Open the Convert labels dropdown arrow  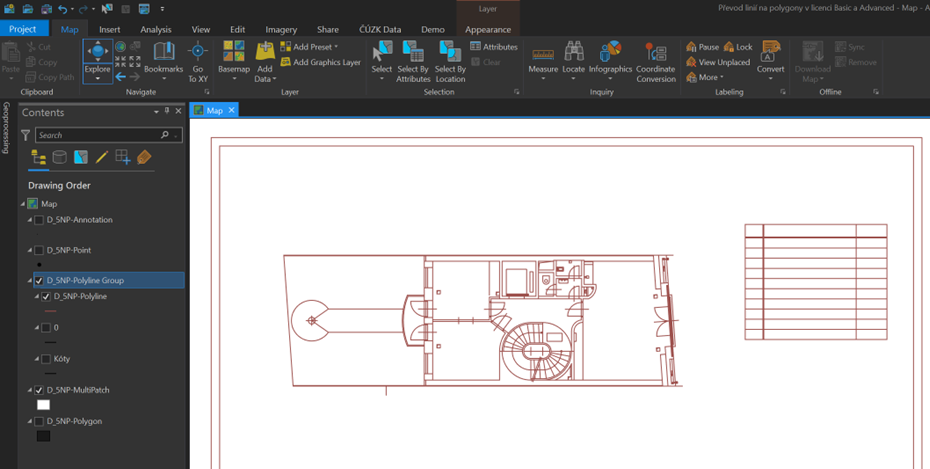[x=770, y=78]
